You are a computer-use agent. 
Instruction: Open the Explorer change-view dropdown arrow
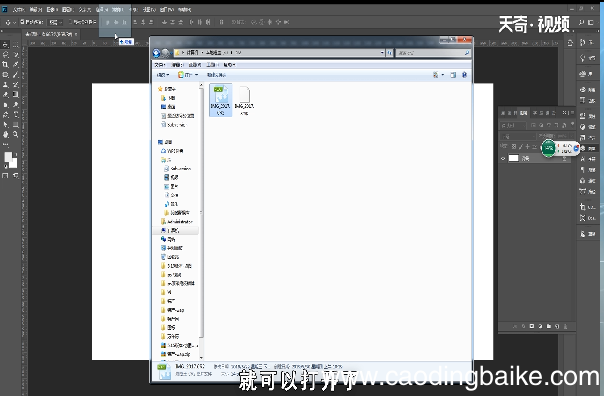(x=443, y=75)
